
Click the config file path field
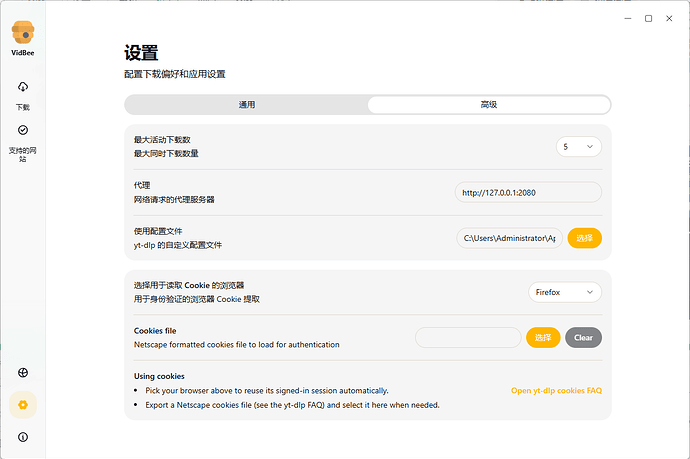pyautogui.click(x=510, y=238)
